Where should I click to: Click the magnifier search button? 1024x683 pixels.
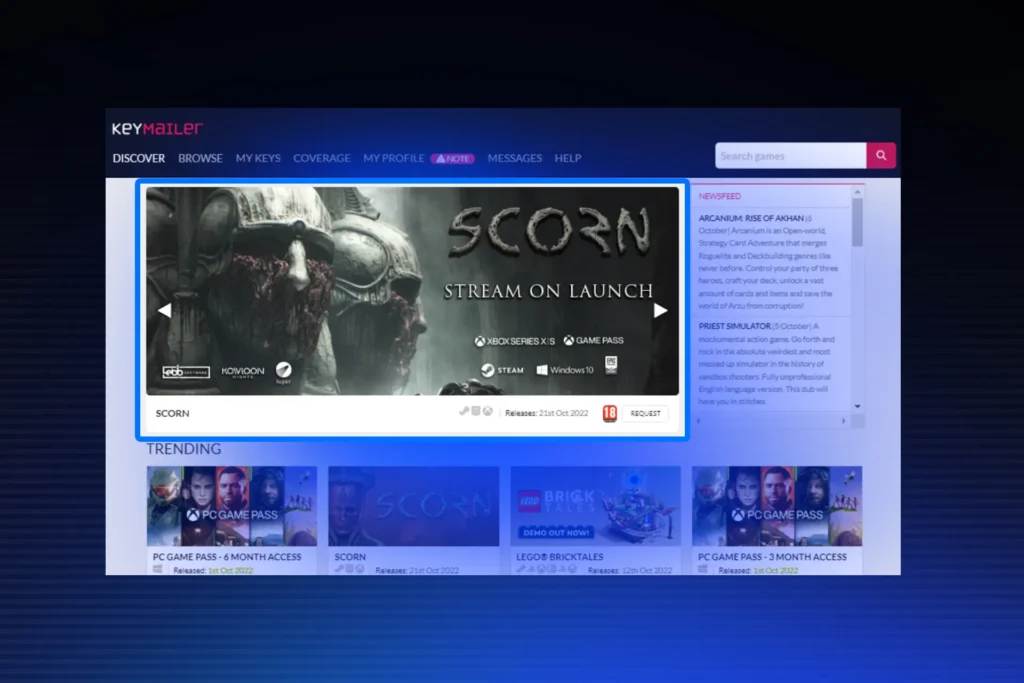[881, 155]
